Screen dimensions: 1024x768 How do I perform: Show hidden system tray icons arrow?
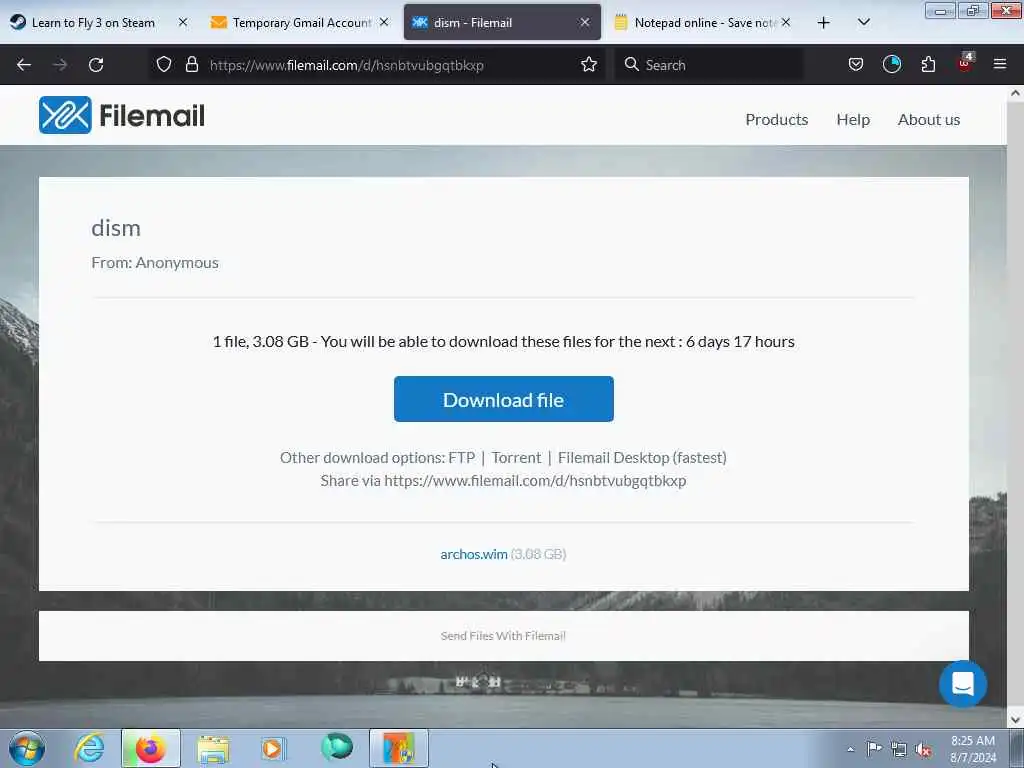(x=850, y=750)
